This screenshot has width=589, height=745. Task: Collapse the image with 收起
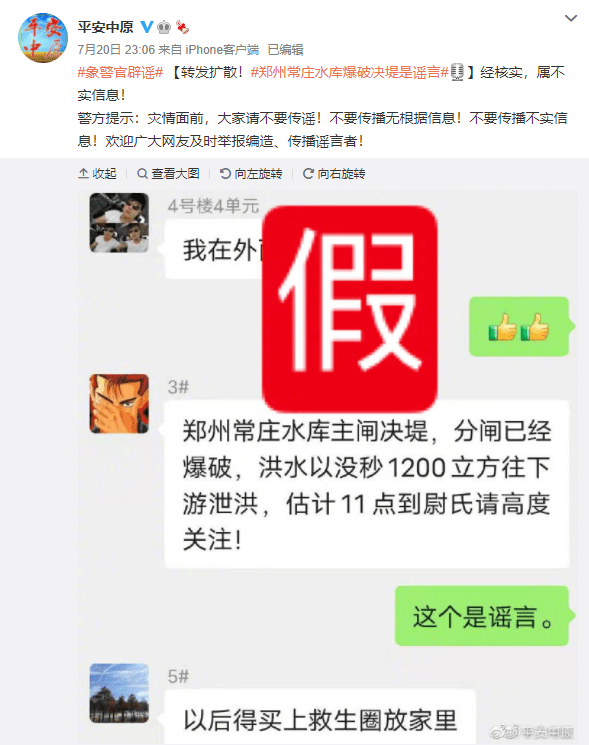[x=97, y=173]
